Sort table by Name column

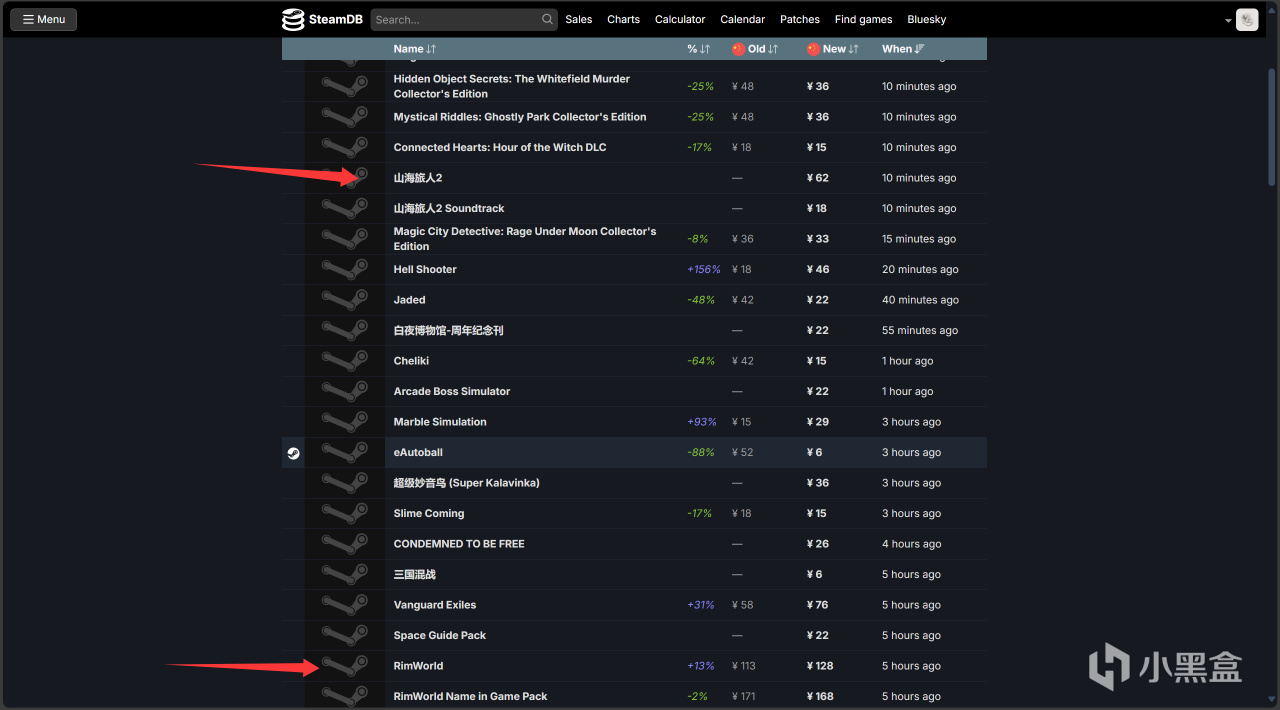pos(414,49)
